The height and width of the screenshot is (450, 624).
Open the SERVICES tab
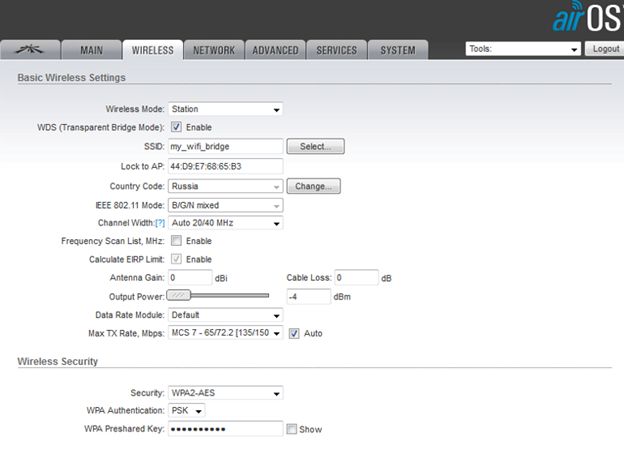(337, 50)
